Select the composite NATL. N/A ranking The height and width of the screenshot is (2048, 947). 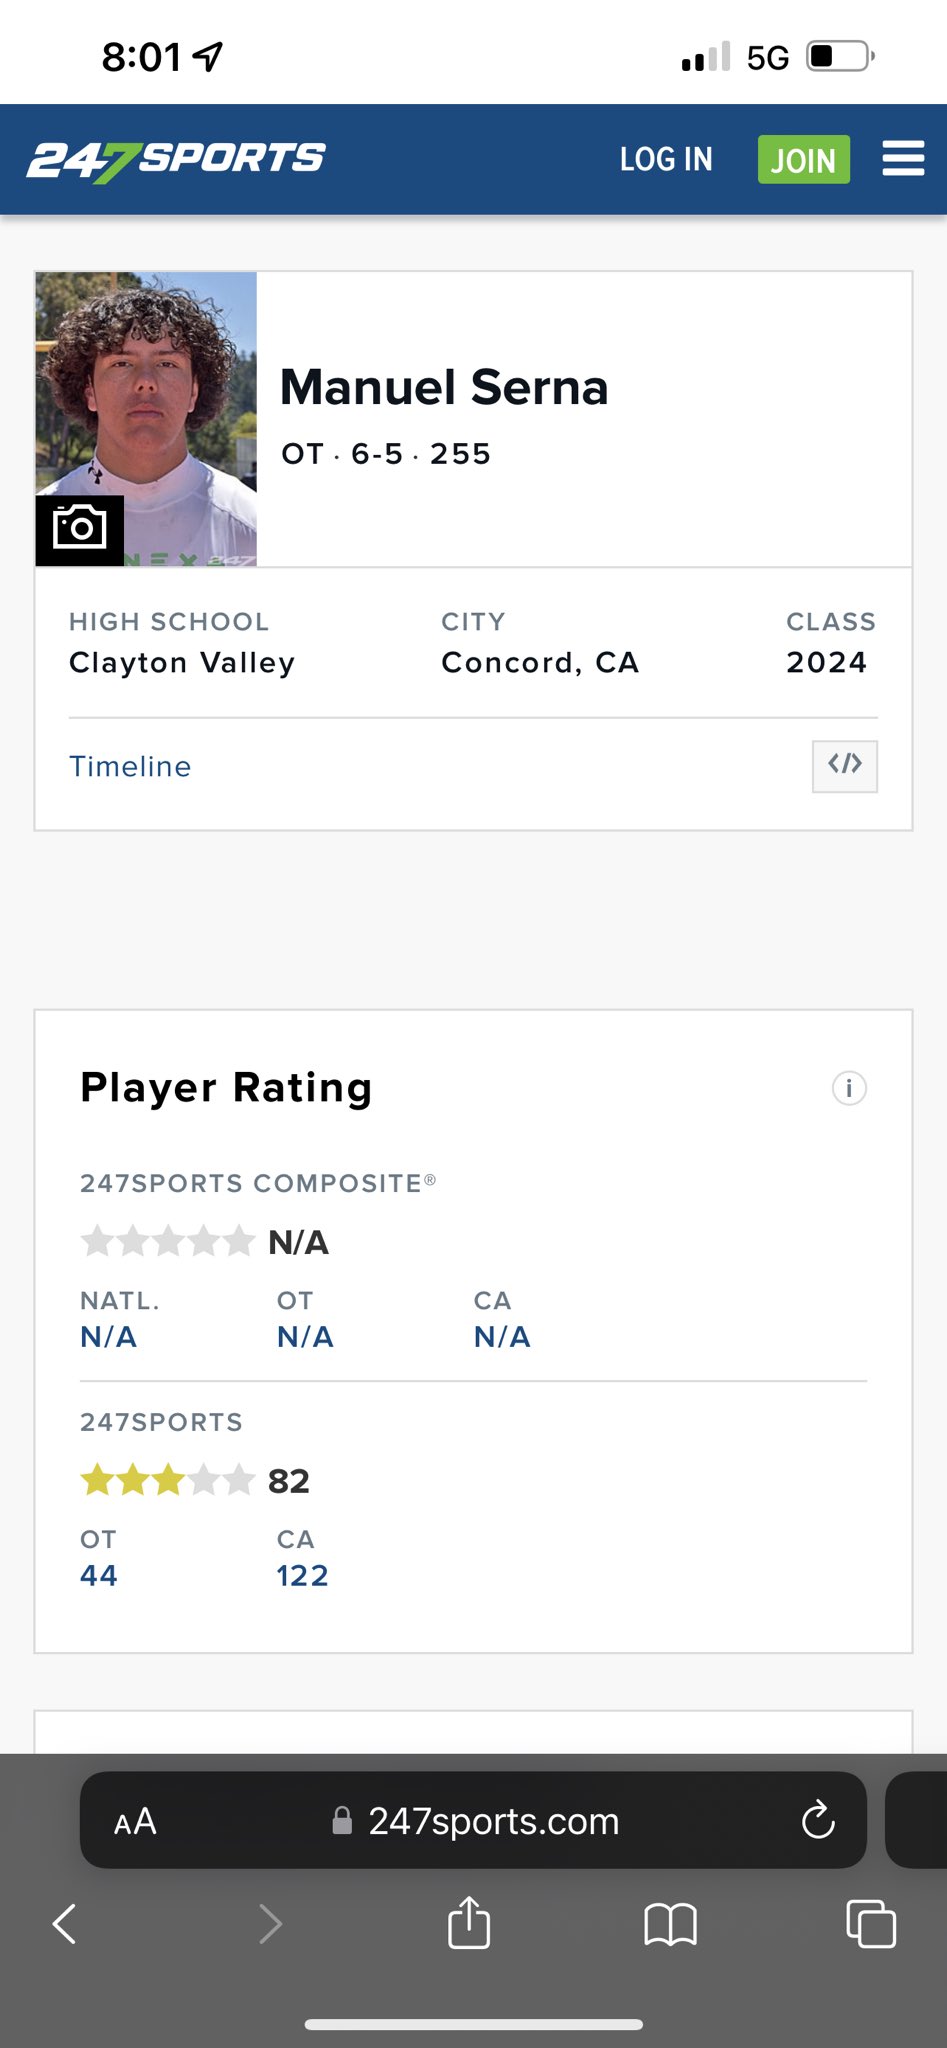click(108, 1337)
